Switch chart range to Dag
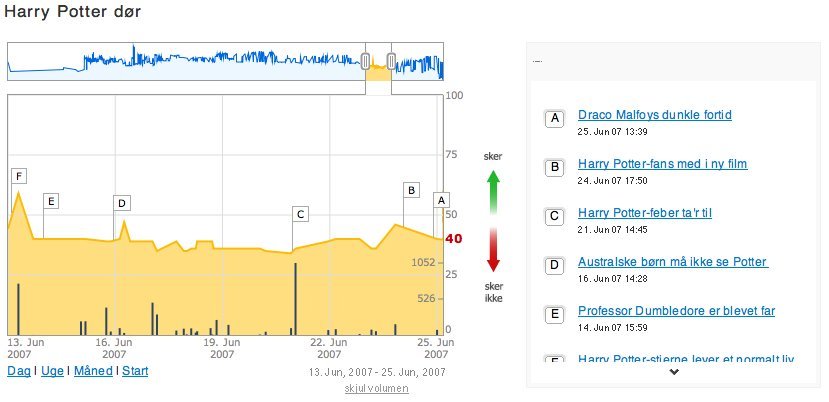 [18, 371]
